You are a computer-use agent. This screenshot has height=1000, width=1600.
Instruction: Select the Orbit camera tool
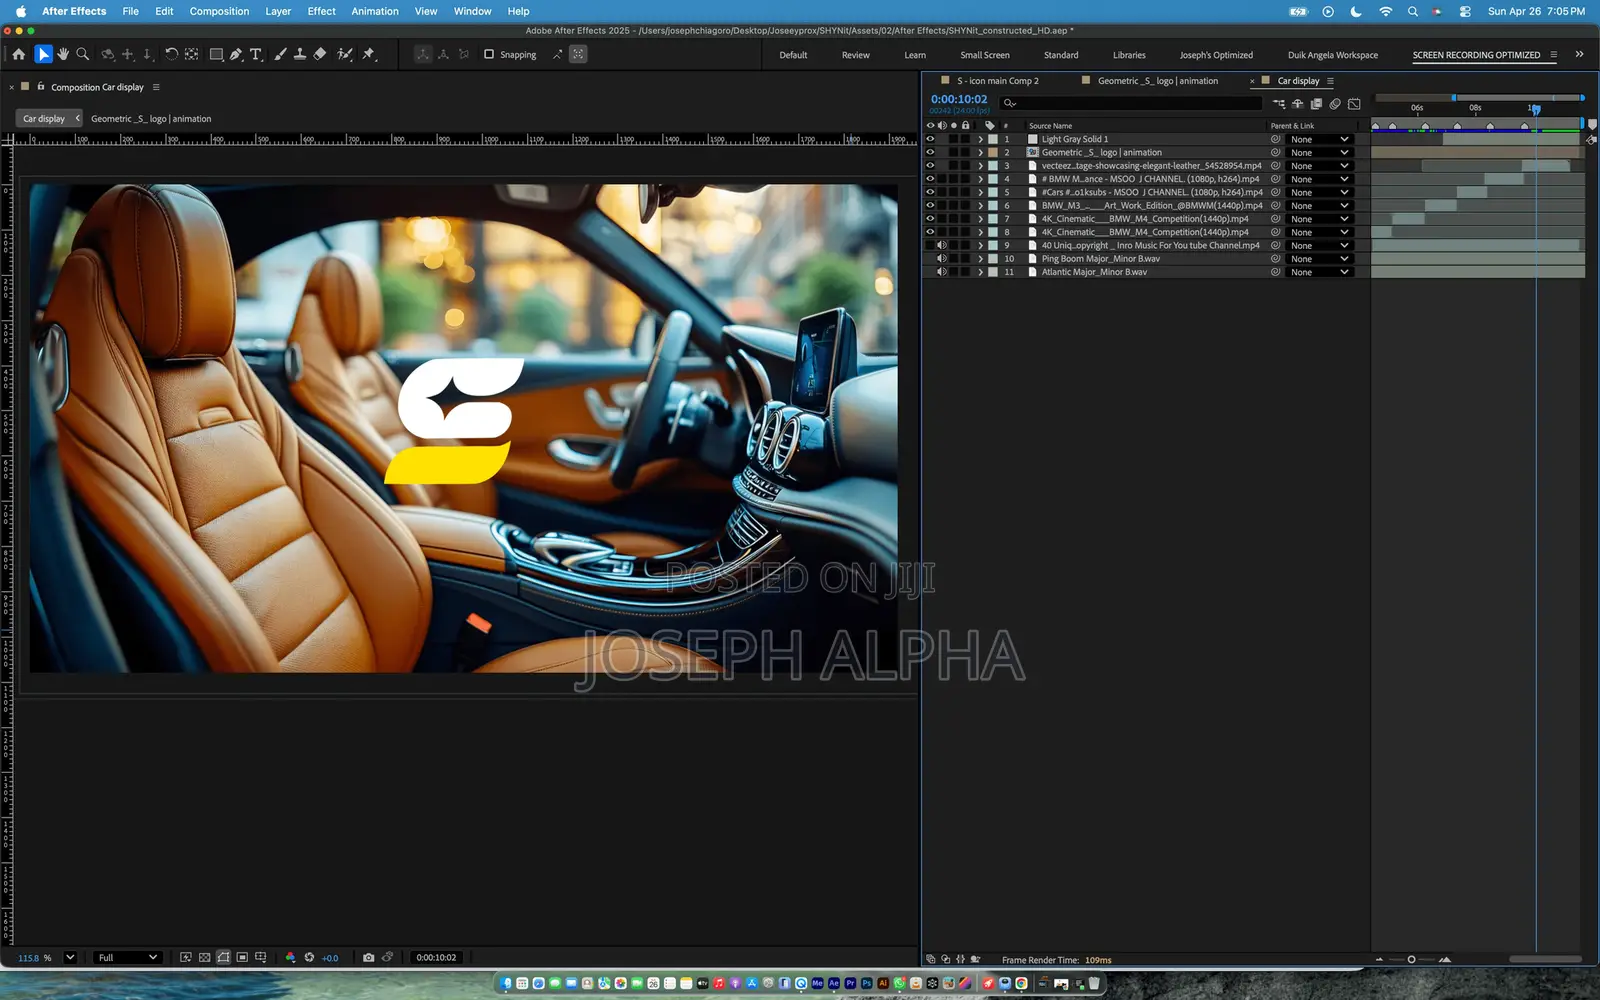pyautogui.click(x=107, y=54)
